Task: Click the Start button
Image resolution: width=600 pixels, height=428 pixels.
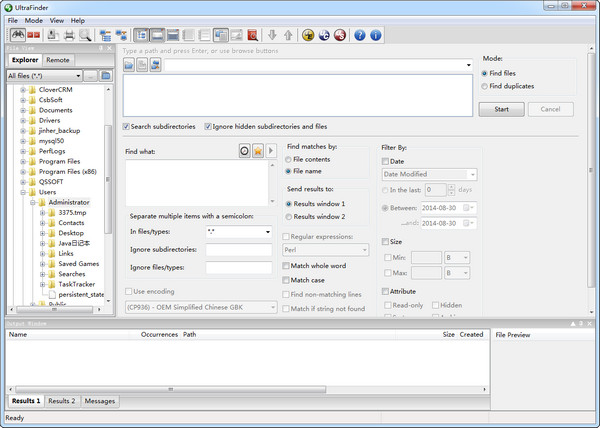Action: [x=501, y=109]
